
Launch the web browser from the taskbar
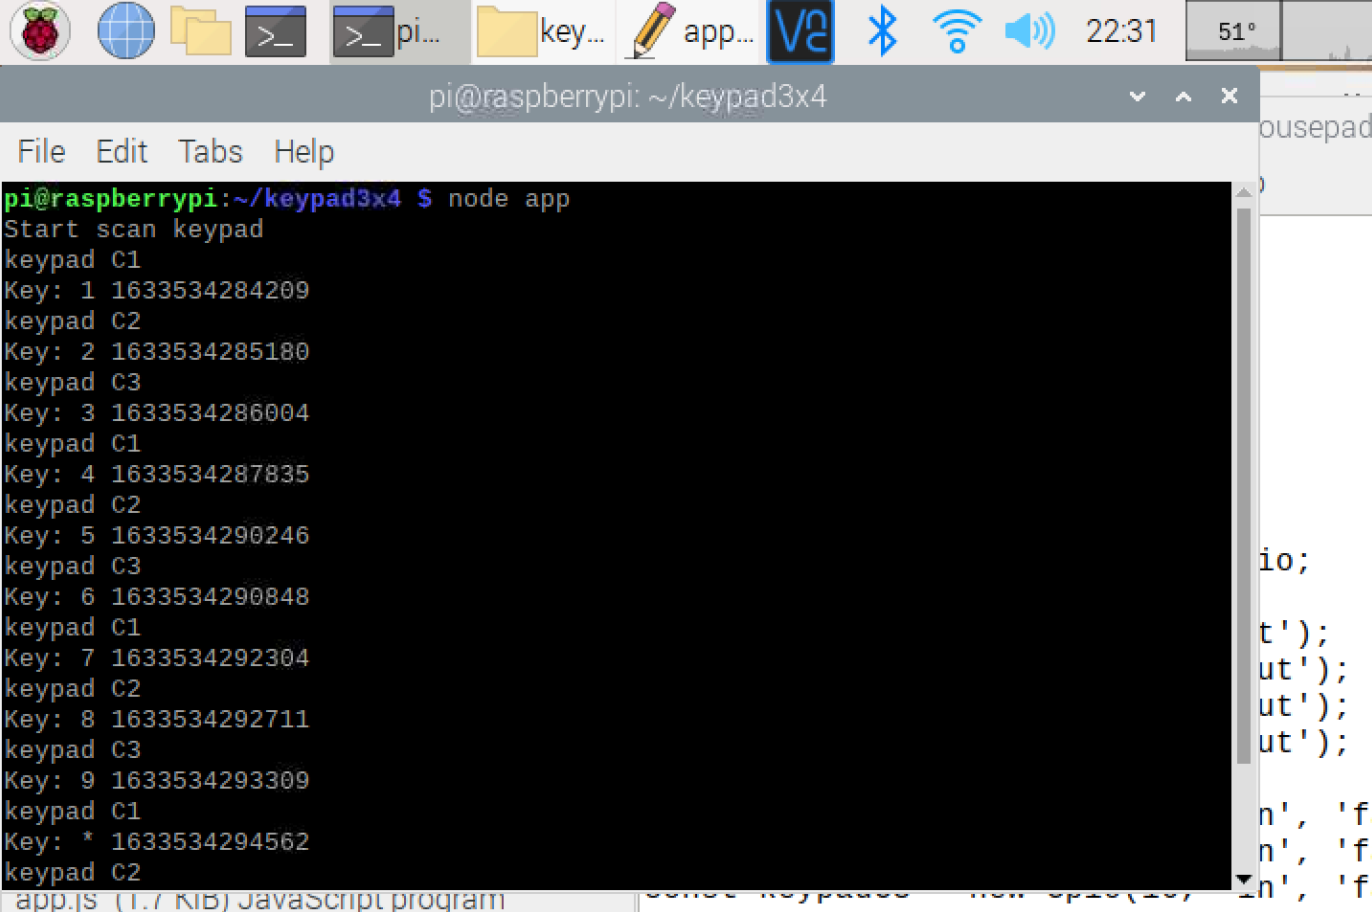pyautogui.click(x=124, y=30)
